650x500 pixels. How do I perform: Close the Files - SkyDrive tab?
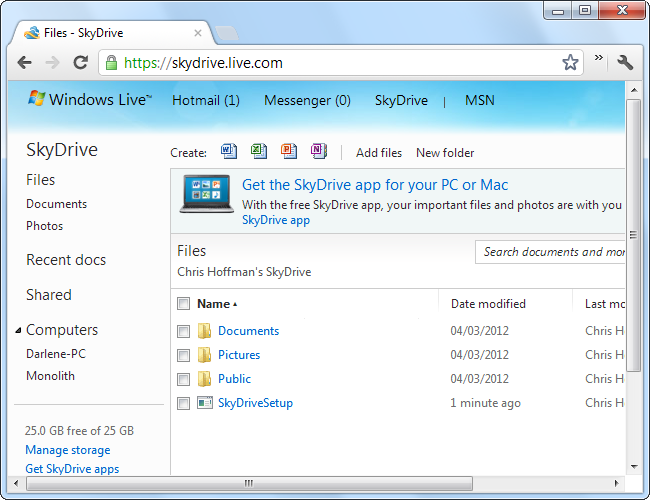click(x=198, y=33)
